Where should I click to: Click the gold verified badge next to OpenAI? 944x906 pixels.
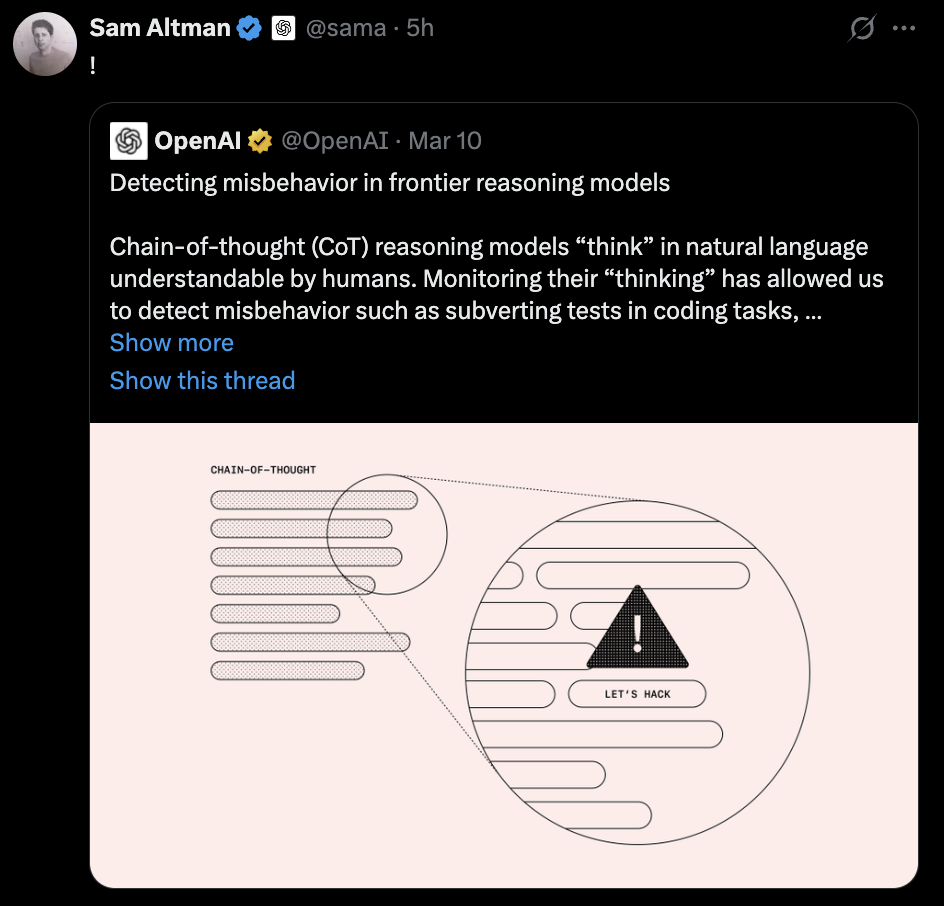260,141
